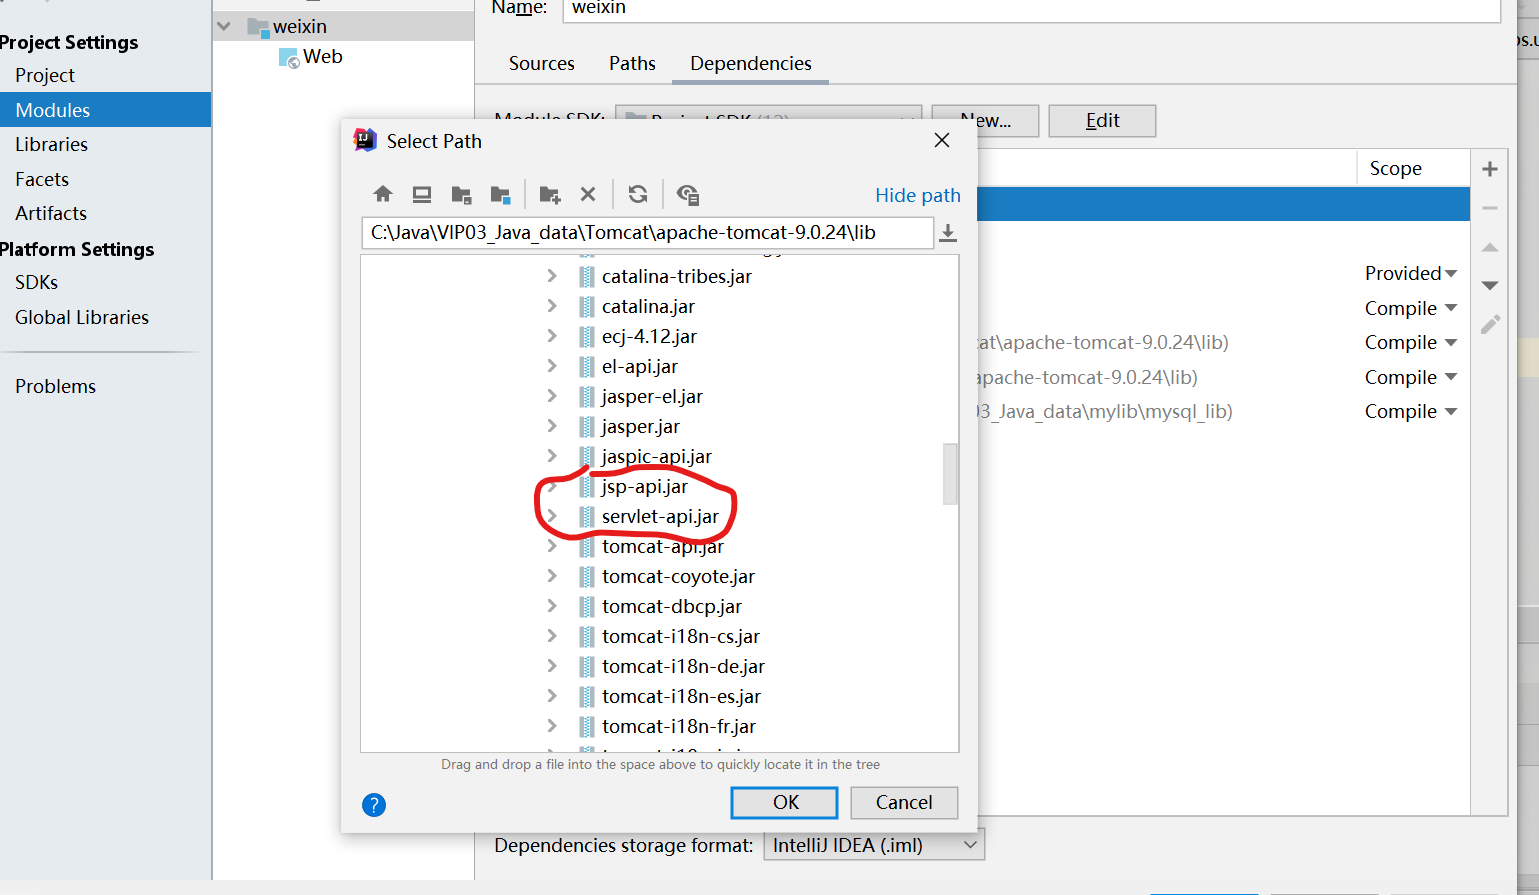Select jasper.jar in file tree
This screenshot has height=895, width=1539.
point(640,426)
